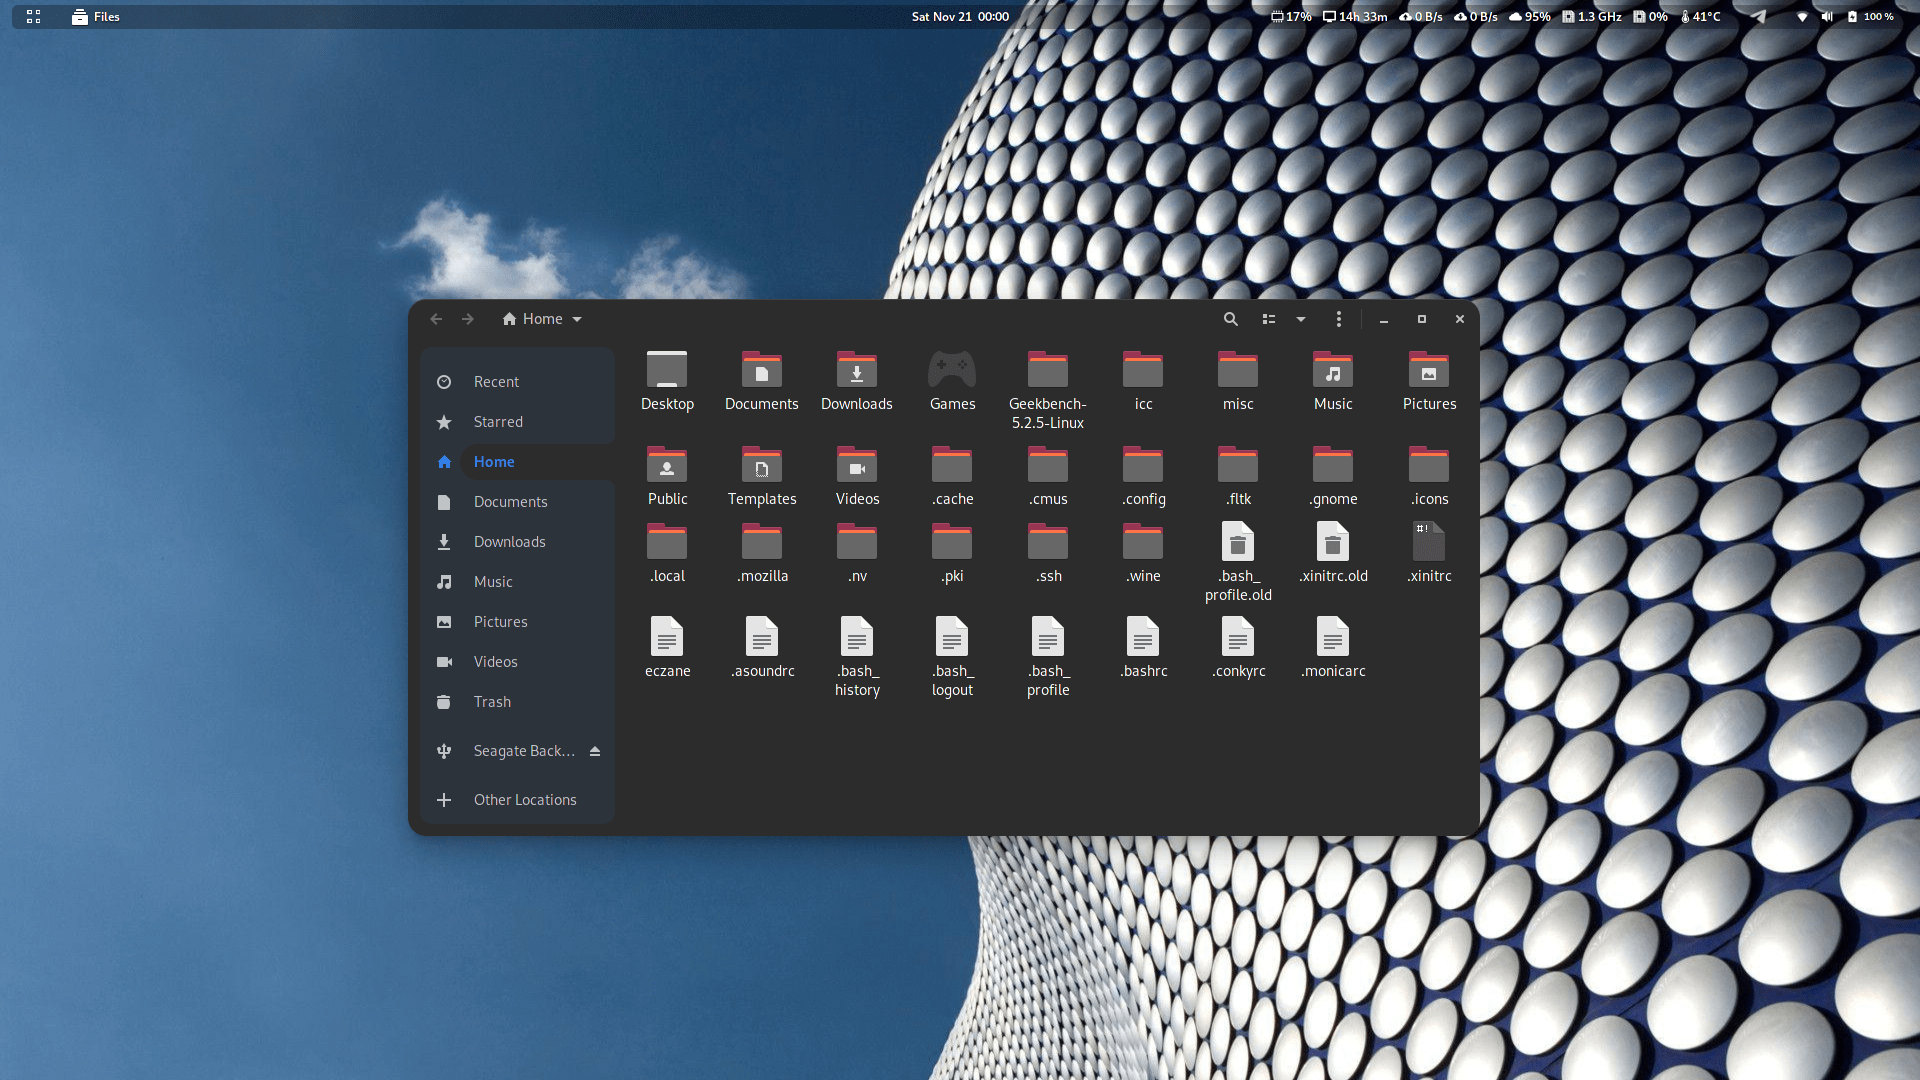Select the Games folder icon
Screen dimensions: 1920x1080
pyautogui.click(x=952, y=370)
